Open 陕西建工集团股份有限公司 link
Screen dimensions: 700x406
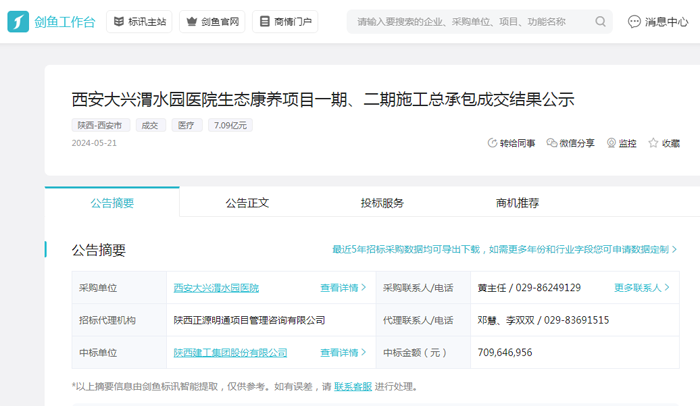pyautogui.click(x=230, y=353)
